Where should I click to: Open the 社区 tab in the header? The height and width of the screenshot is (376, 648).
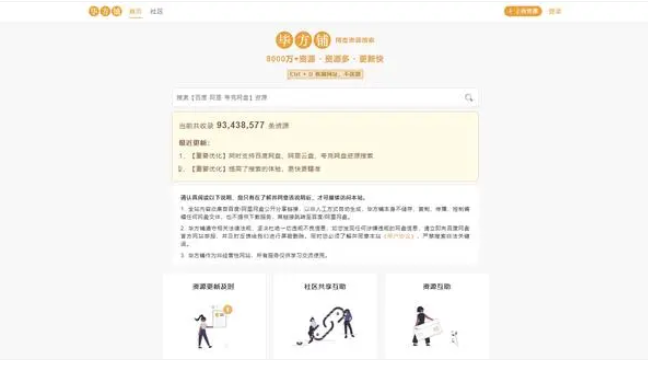(x=156, y=12)
